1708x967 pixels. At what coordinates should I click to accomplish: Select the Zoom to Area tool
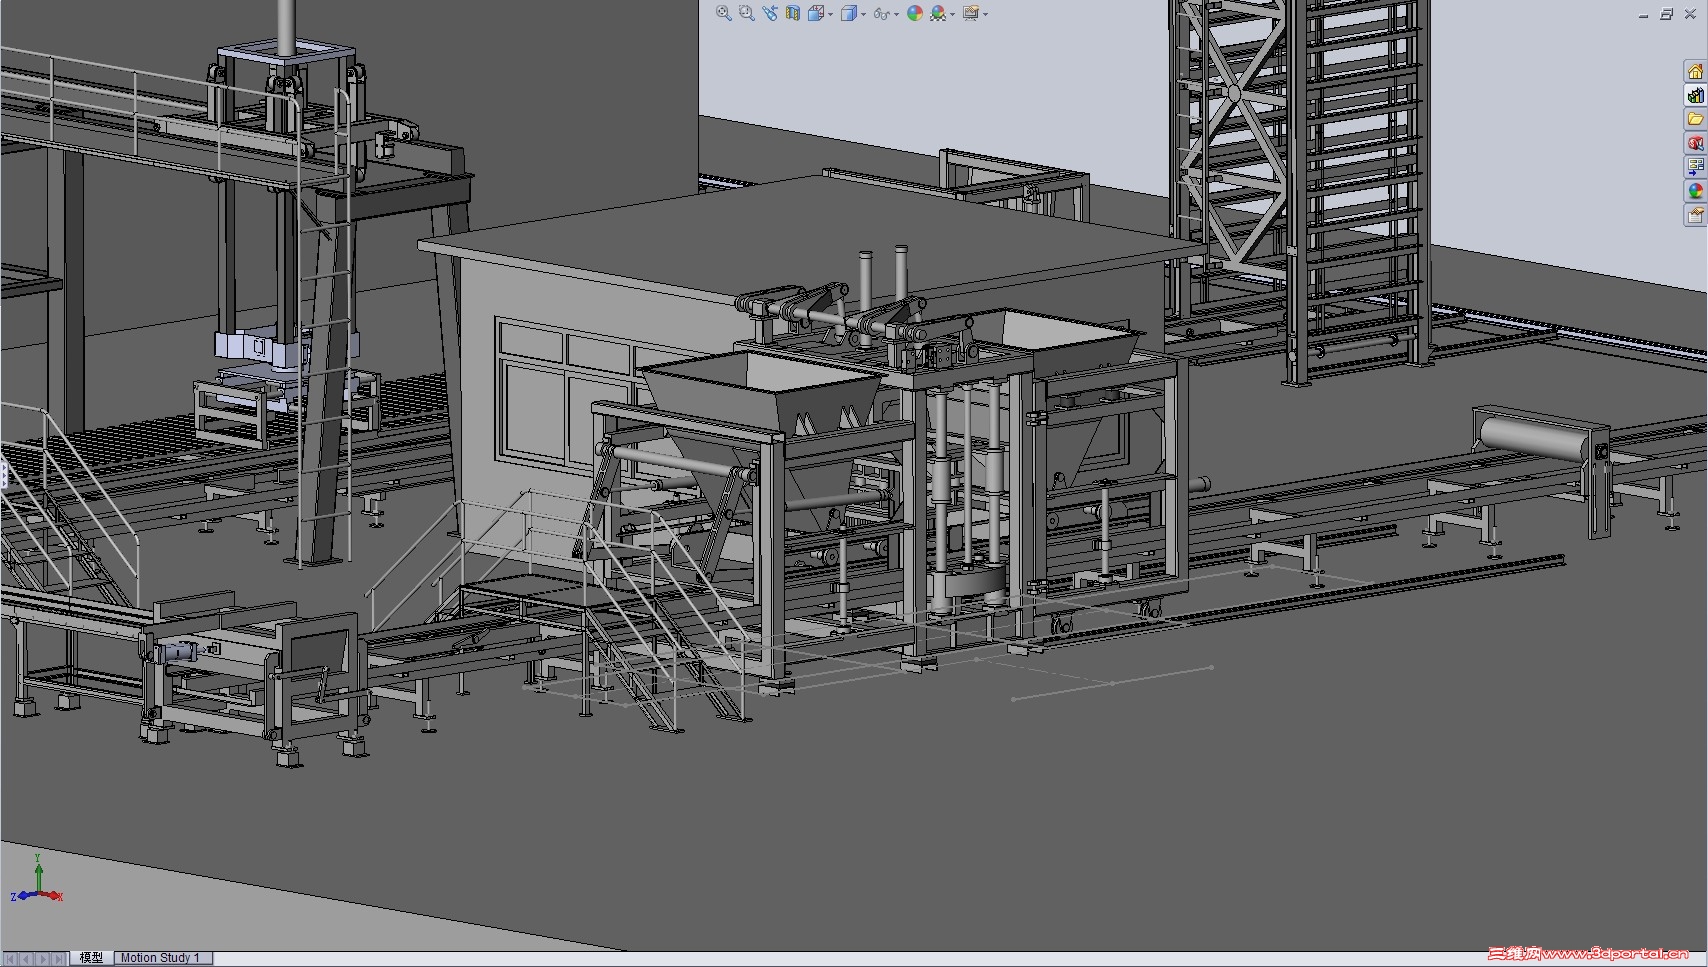746,13
